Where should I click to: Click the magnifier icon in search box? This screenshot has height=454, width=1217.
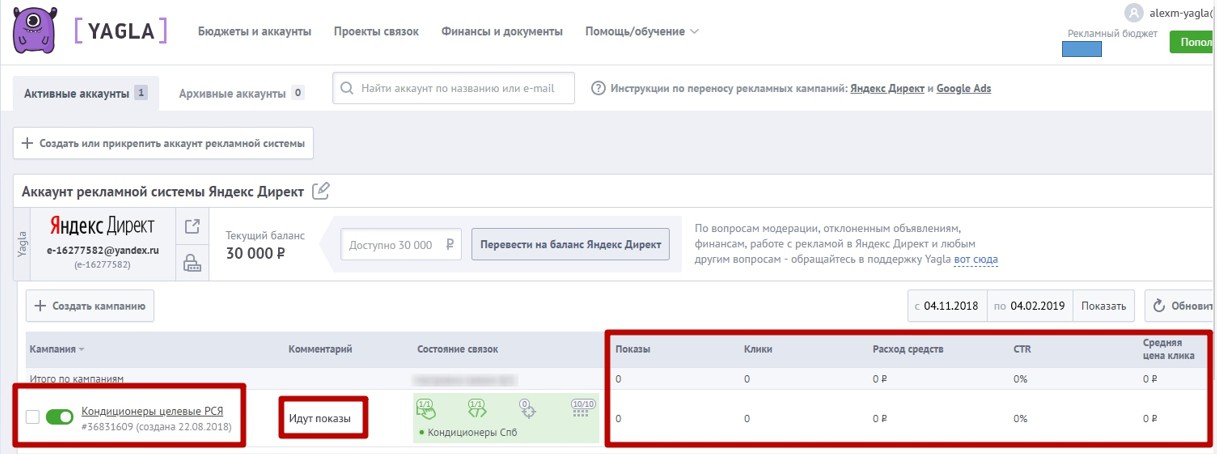[x=347, y=88]
